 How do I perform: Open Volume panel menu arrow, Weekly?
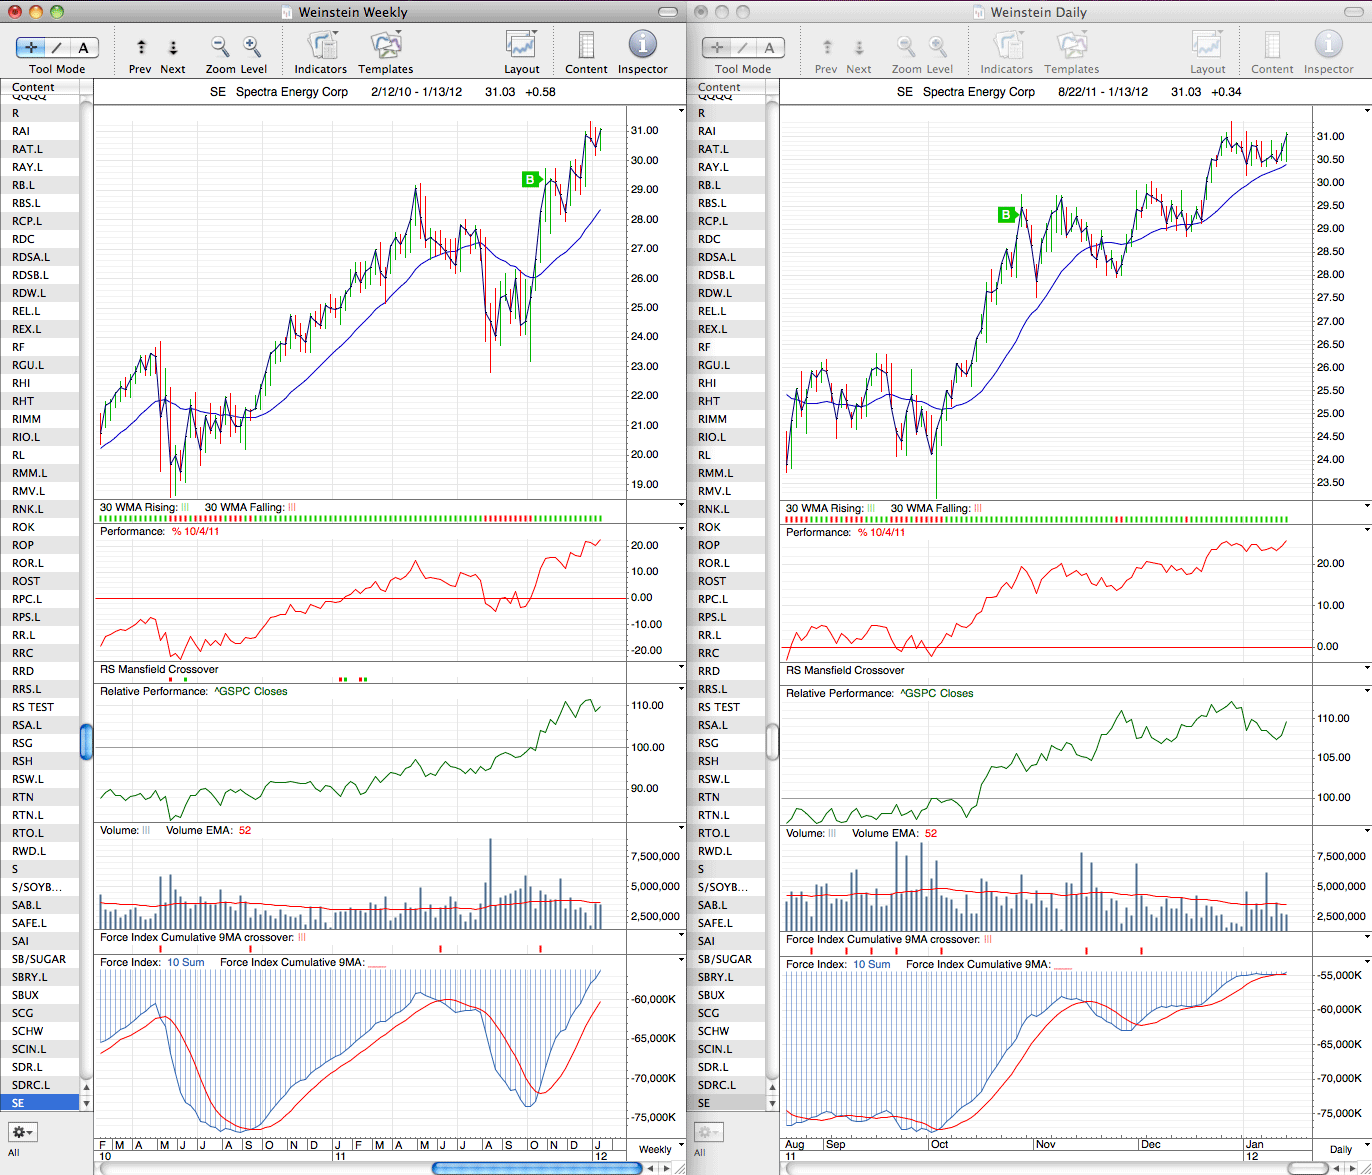click(682, 829)
